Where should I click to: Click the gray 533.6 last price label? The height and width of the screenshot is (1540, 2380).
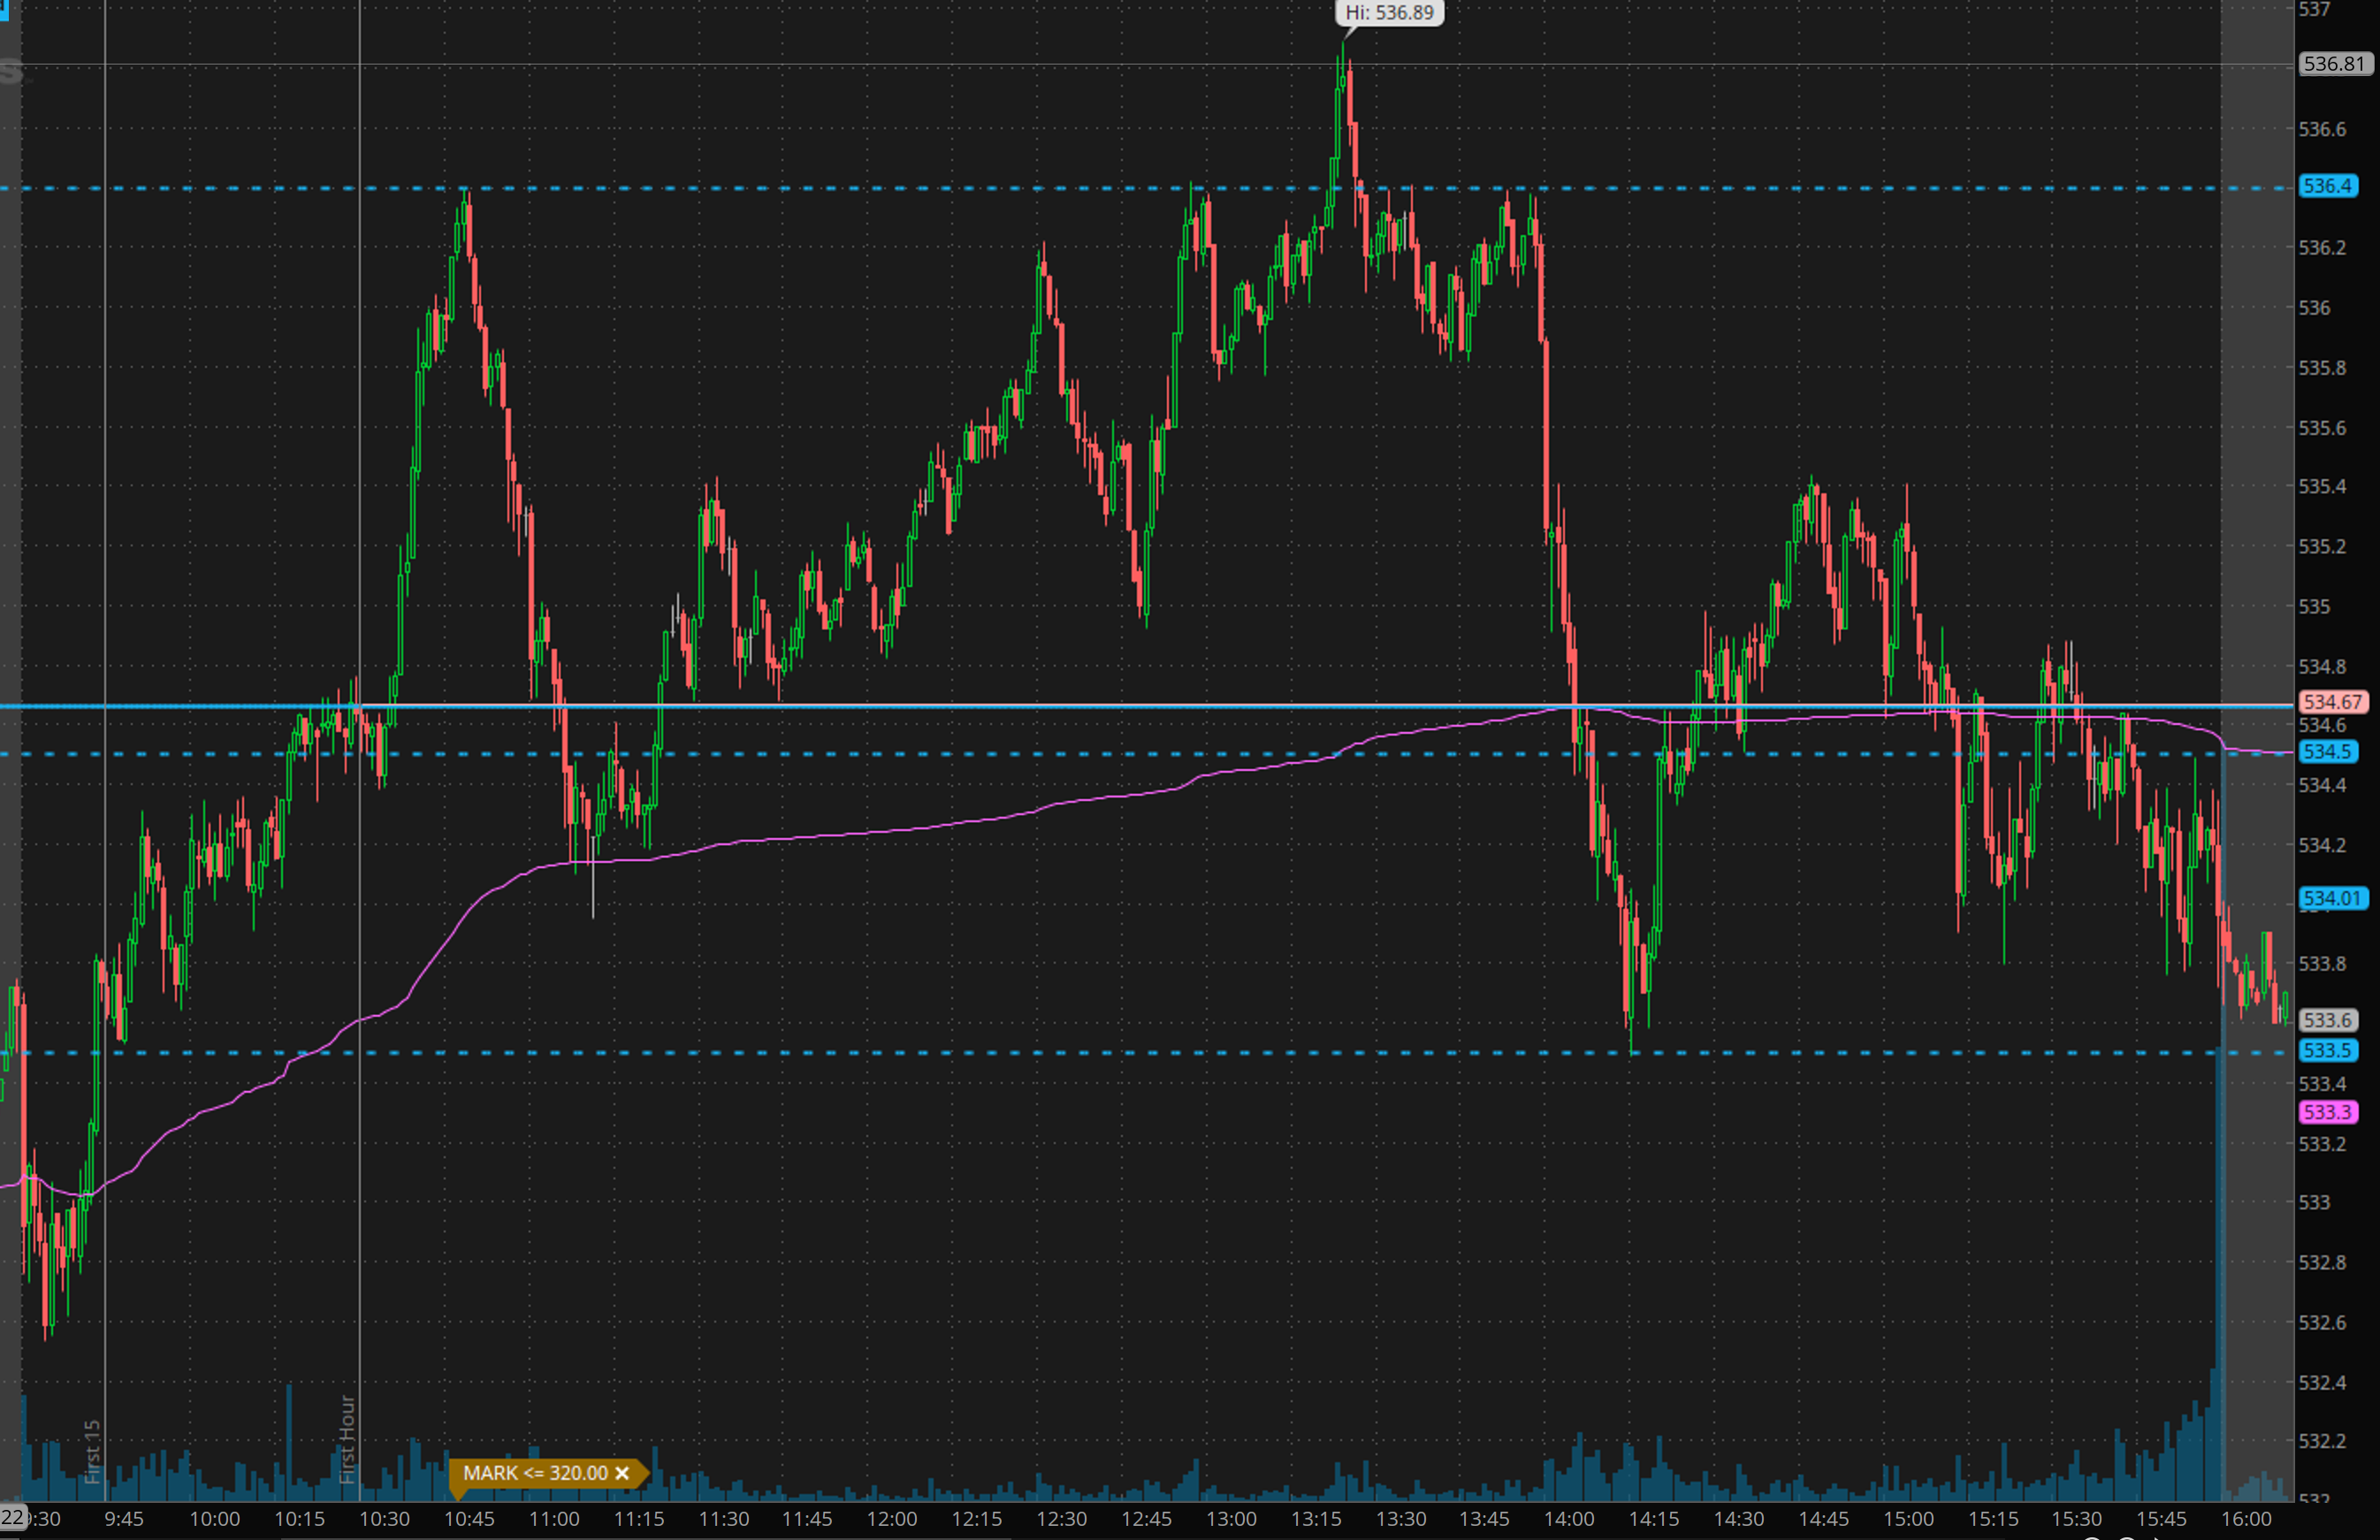click(2328, 1020)
